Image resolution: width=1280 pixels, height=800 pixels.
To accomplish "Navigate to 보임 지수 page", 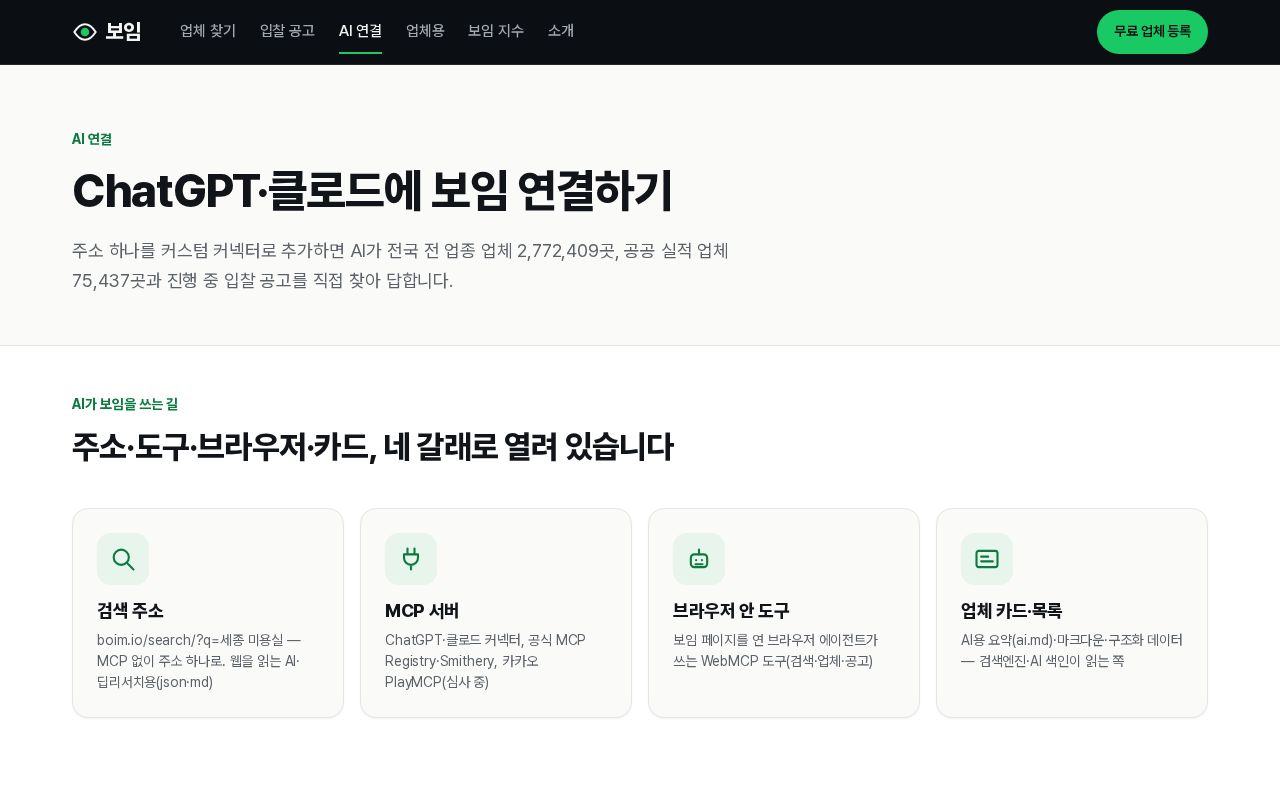I will (x=496, y=31).
